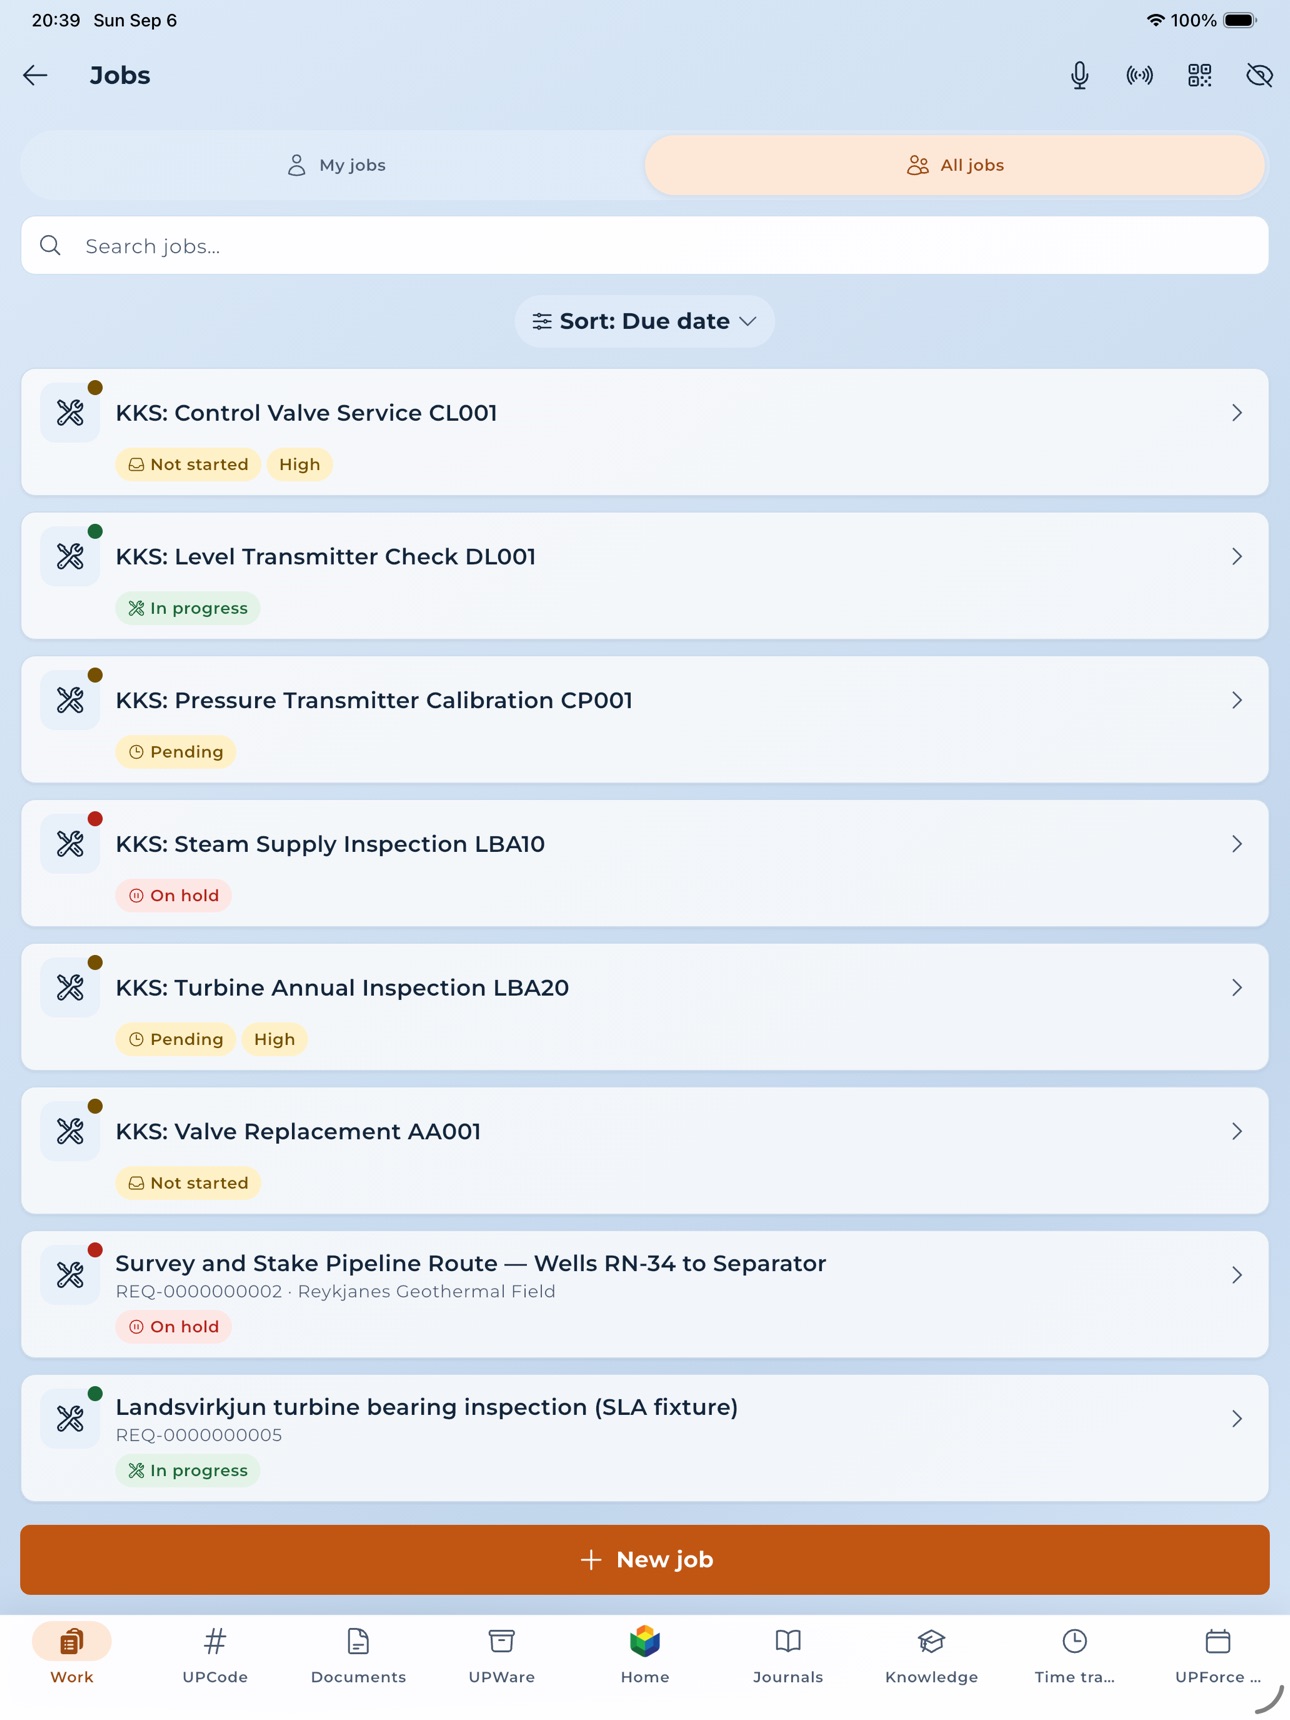Switch to the All jobs tab
The image size is (1290, 1720).
(x=955, y=165)
